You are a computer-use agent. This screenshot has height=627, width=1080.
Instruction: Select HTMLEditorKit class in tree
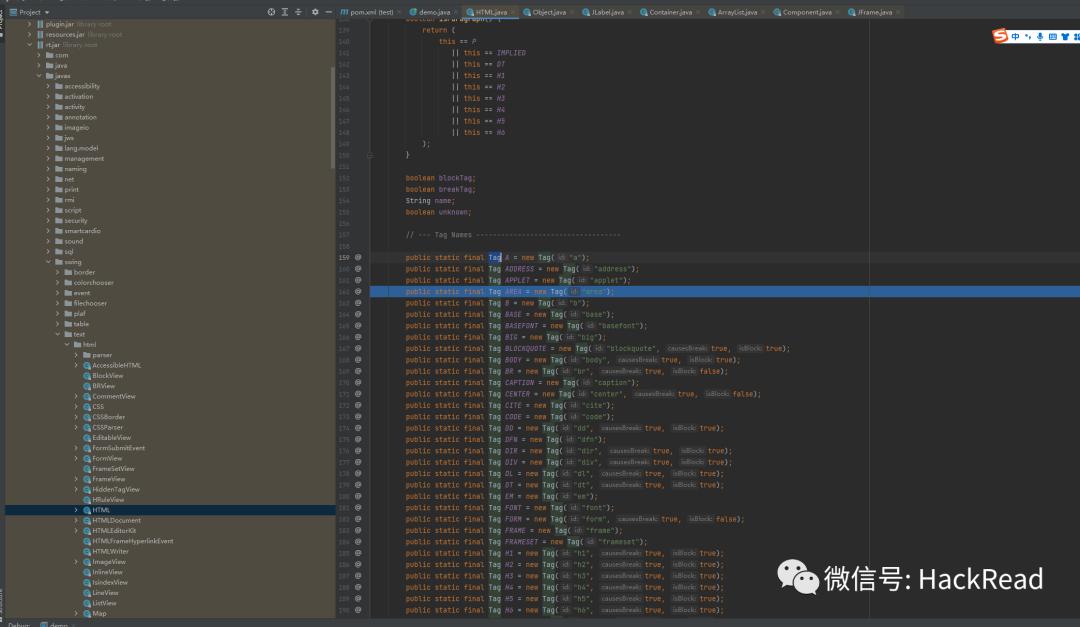click(x=114, y=531)
